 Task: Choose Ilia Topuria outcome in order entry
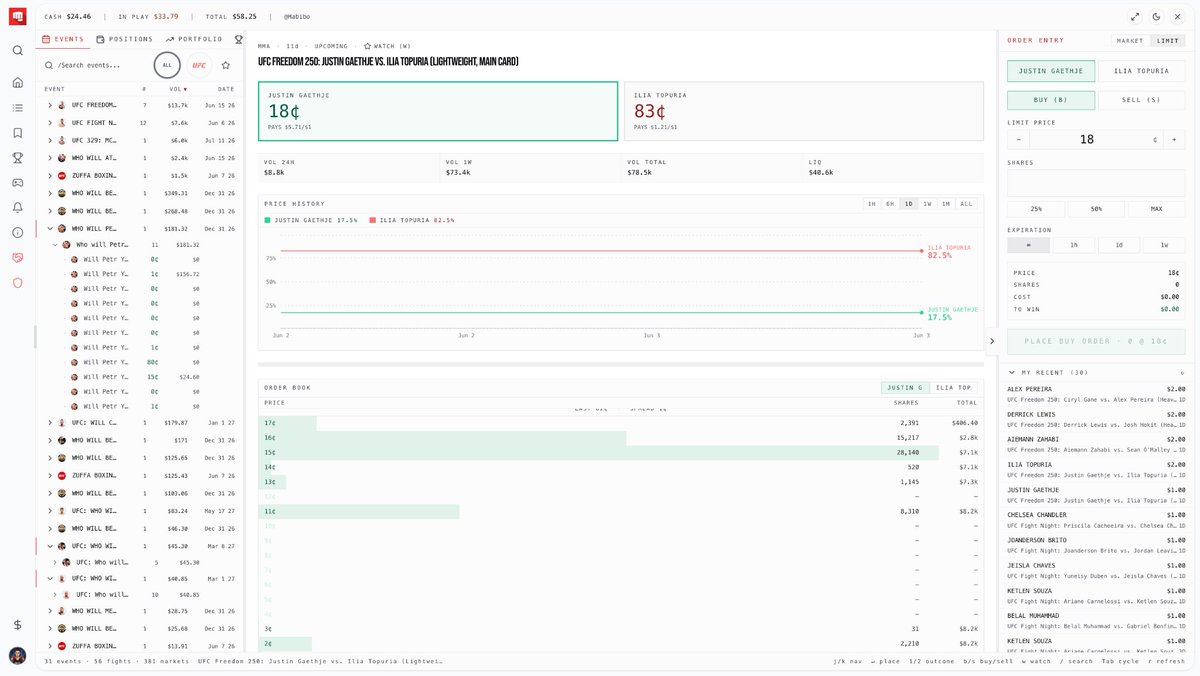click(1141, 71)
